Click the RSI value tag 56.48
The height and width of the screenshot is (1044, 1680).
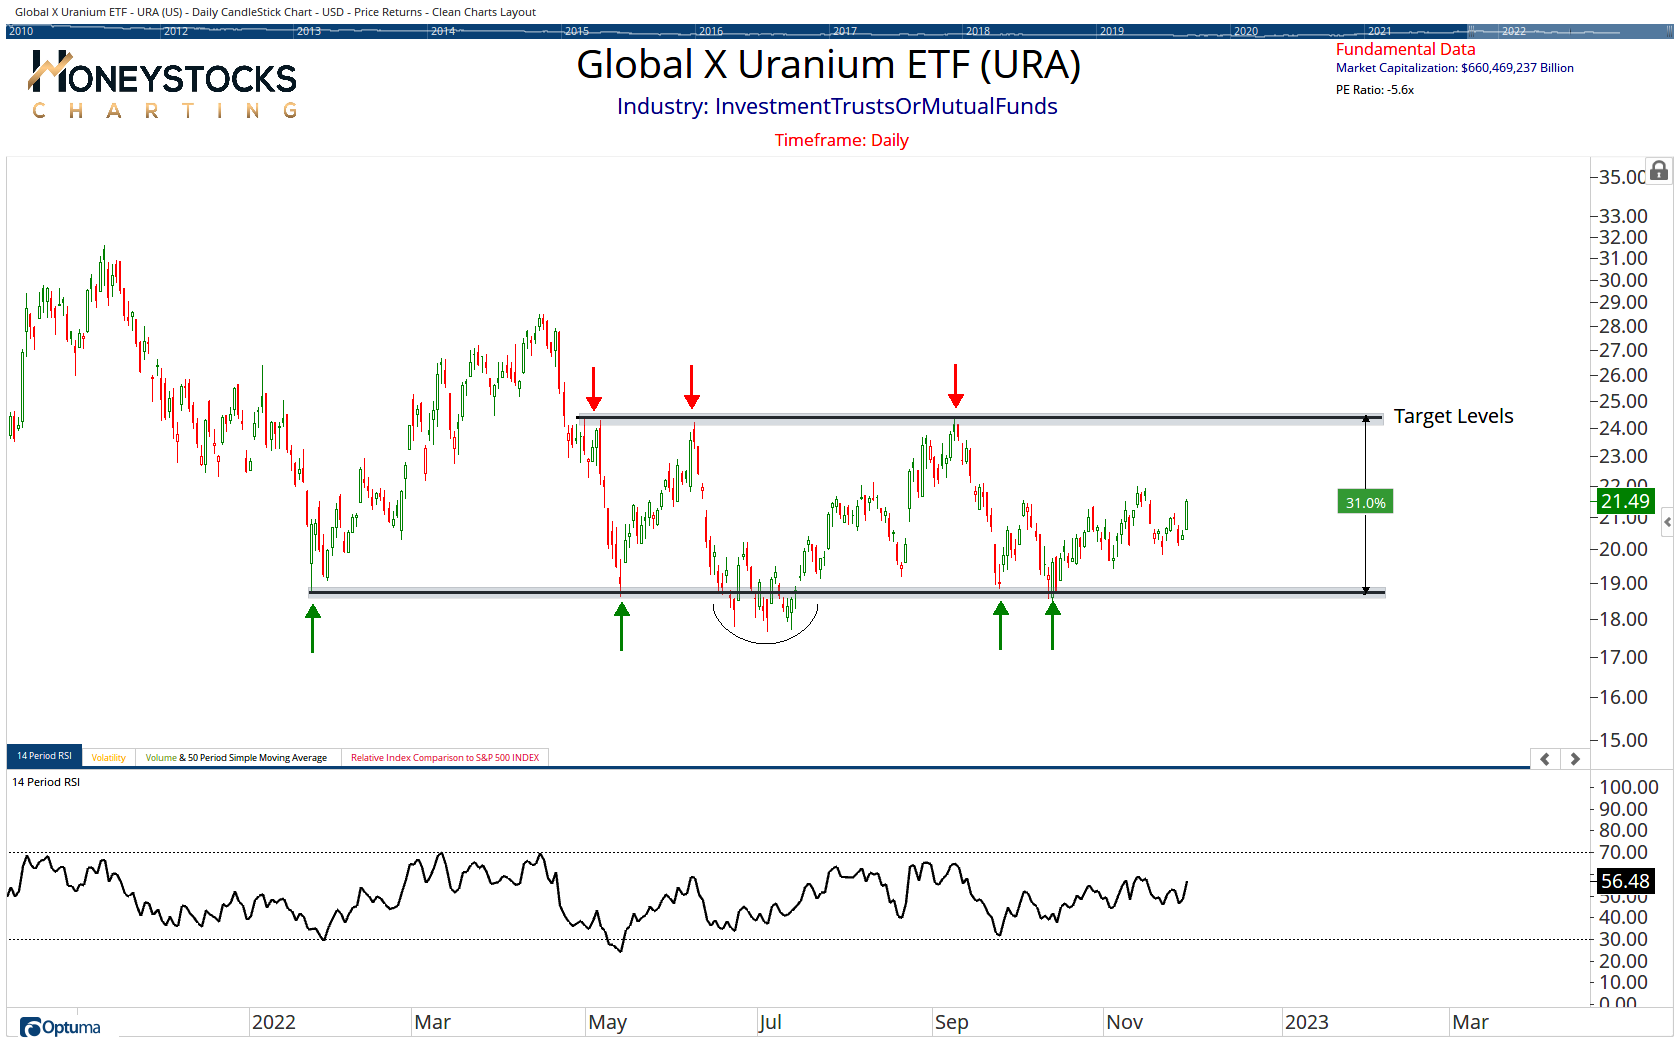pyautogui.click(x=1624, y=881)
